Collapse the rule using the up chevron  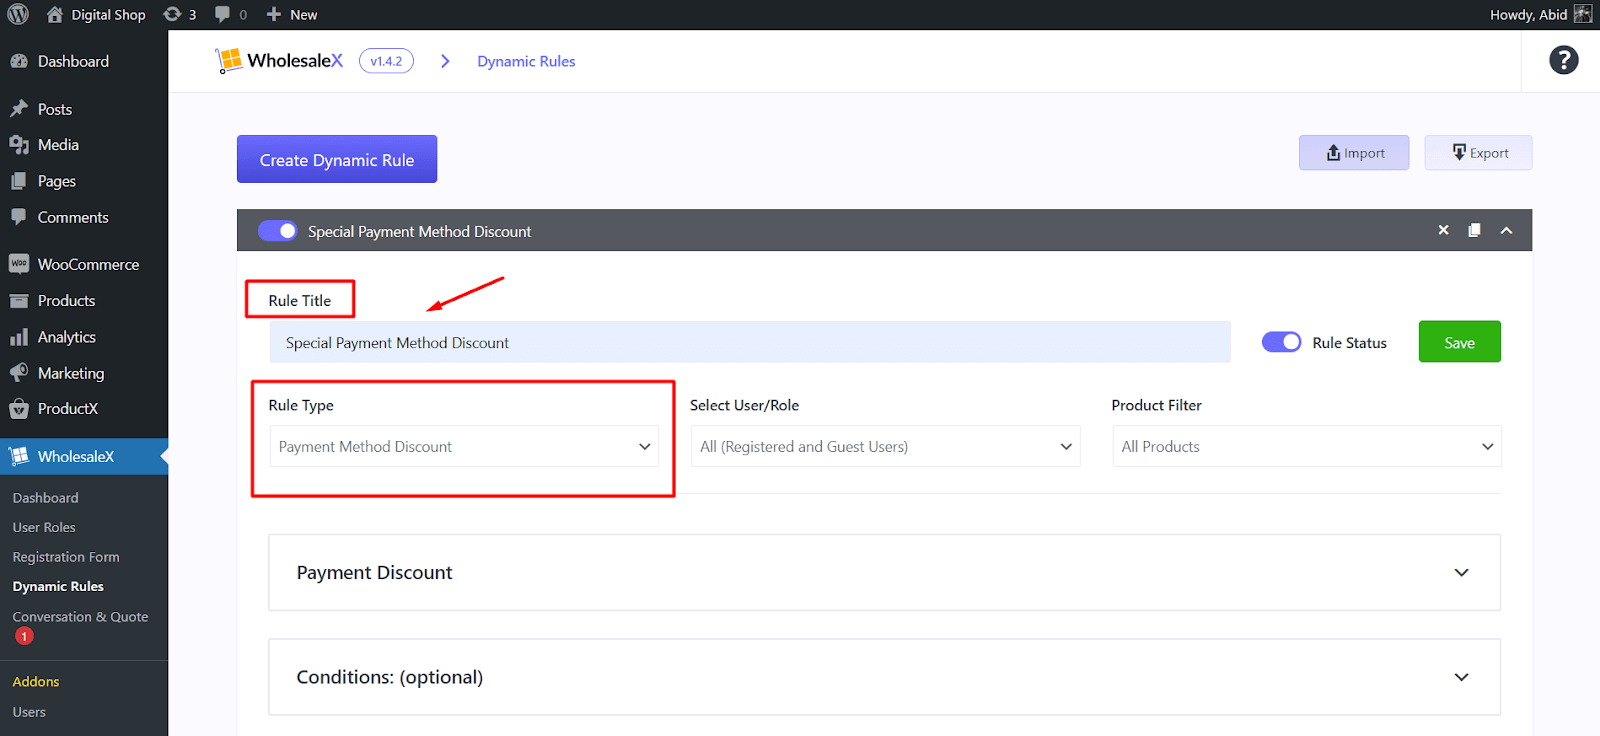tap(1506, 230)
